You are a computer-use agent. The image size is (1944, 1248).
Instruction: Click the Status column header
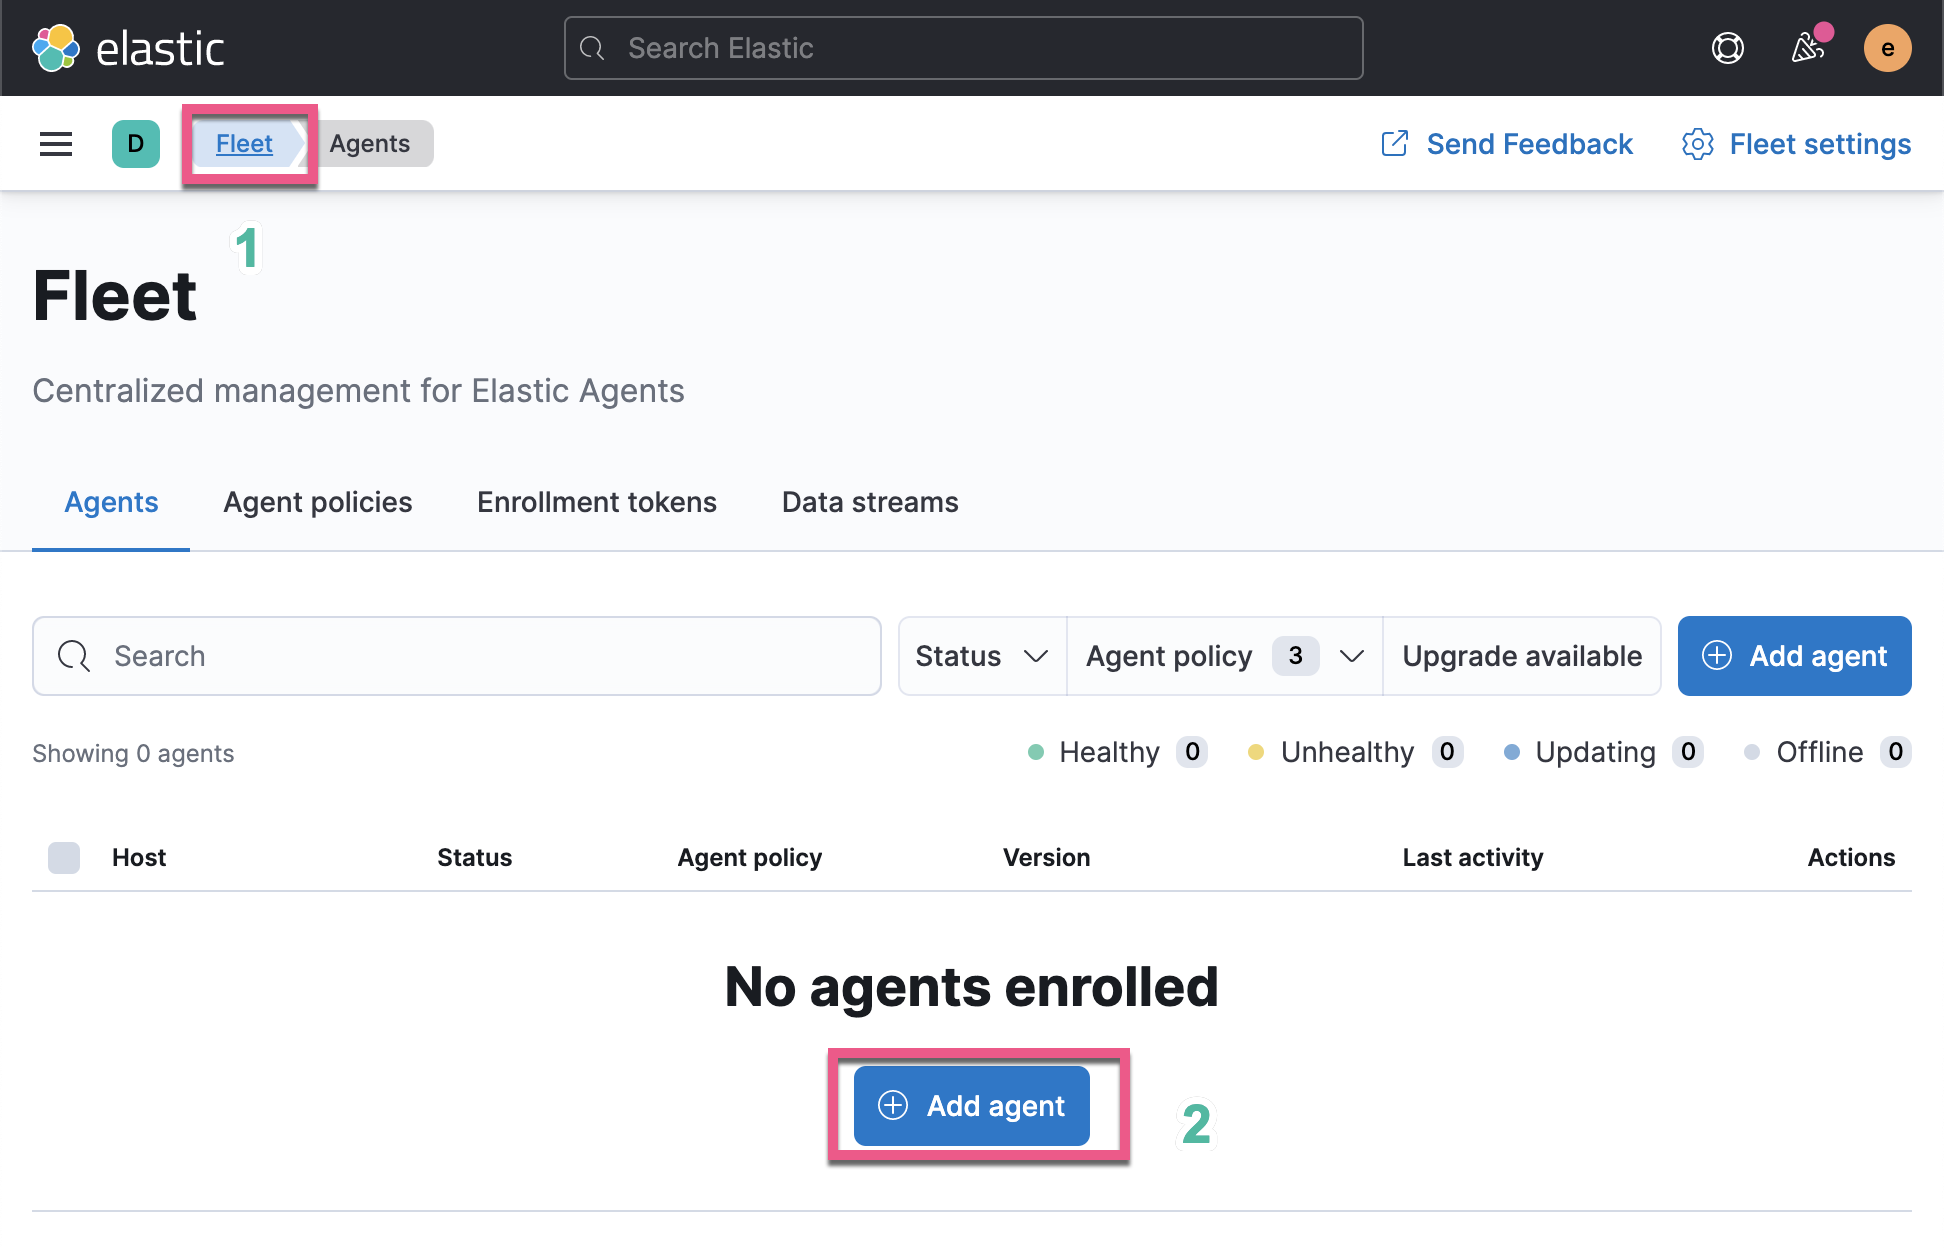point(474,857)
